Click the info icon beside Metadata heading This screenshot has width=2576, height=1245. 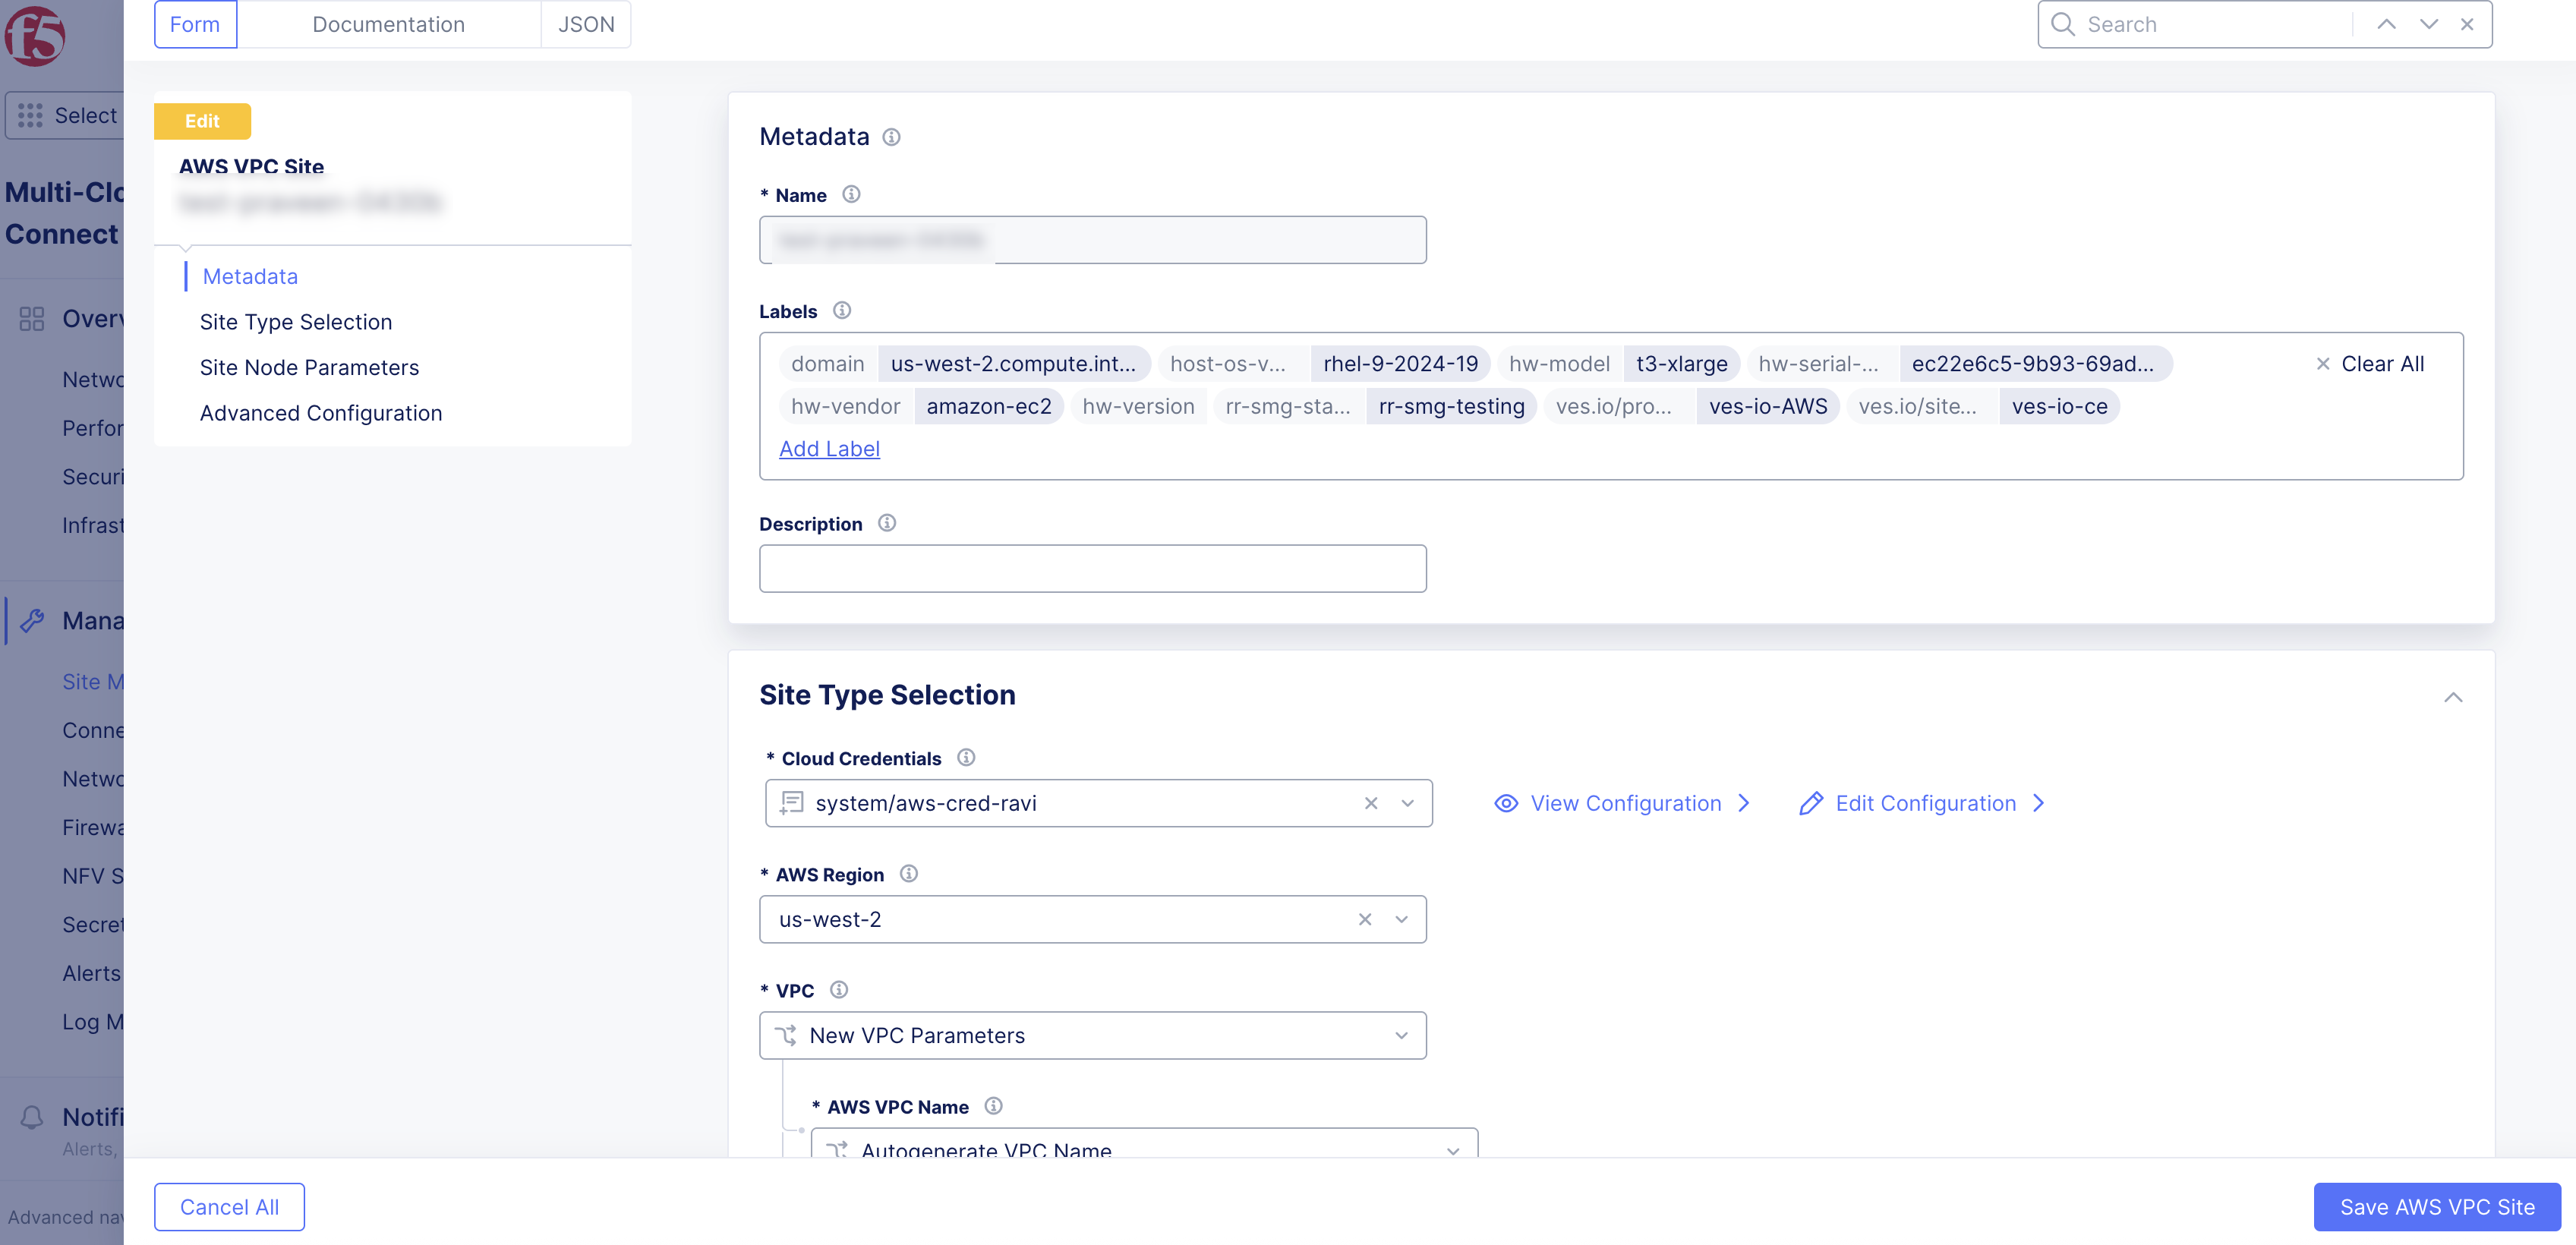pyautogui.click(x=891, y=137)
